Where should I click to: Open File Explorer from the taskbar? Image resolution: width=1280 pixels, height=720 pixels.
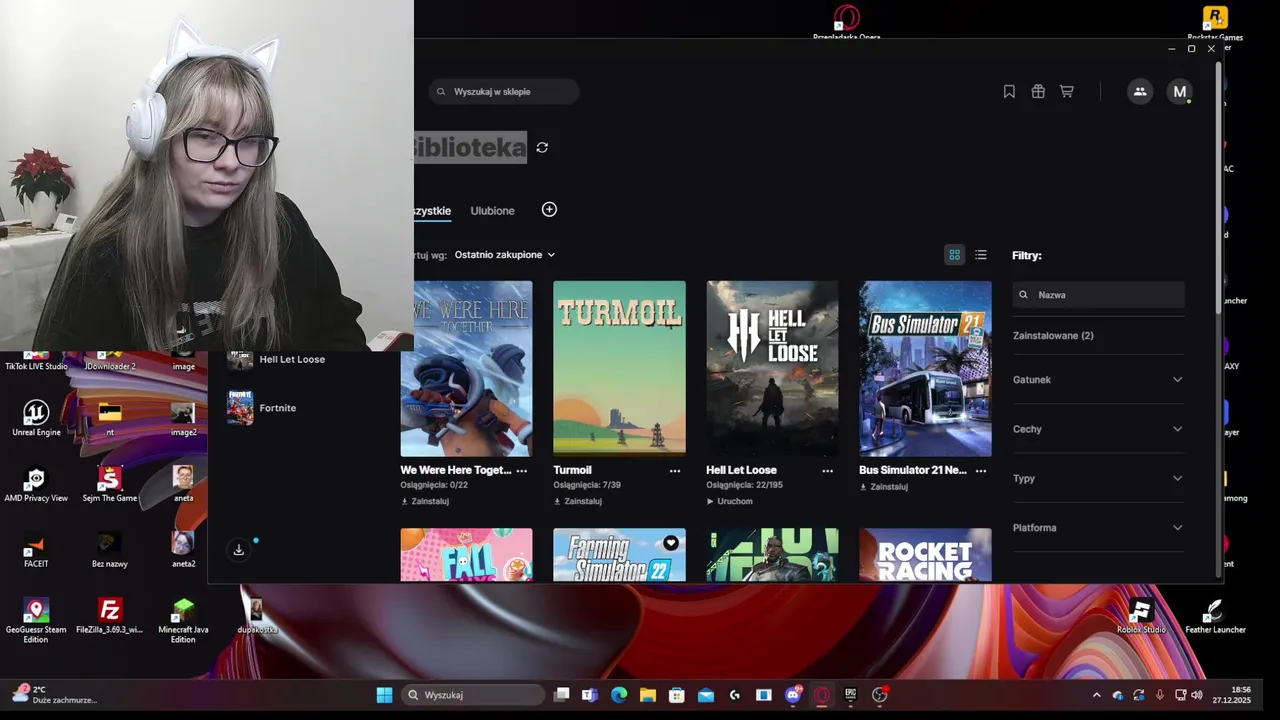(x=648, y=695)
